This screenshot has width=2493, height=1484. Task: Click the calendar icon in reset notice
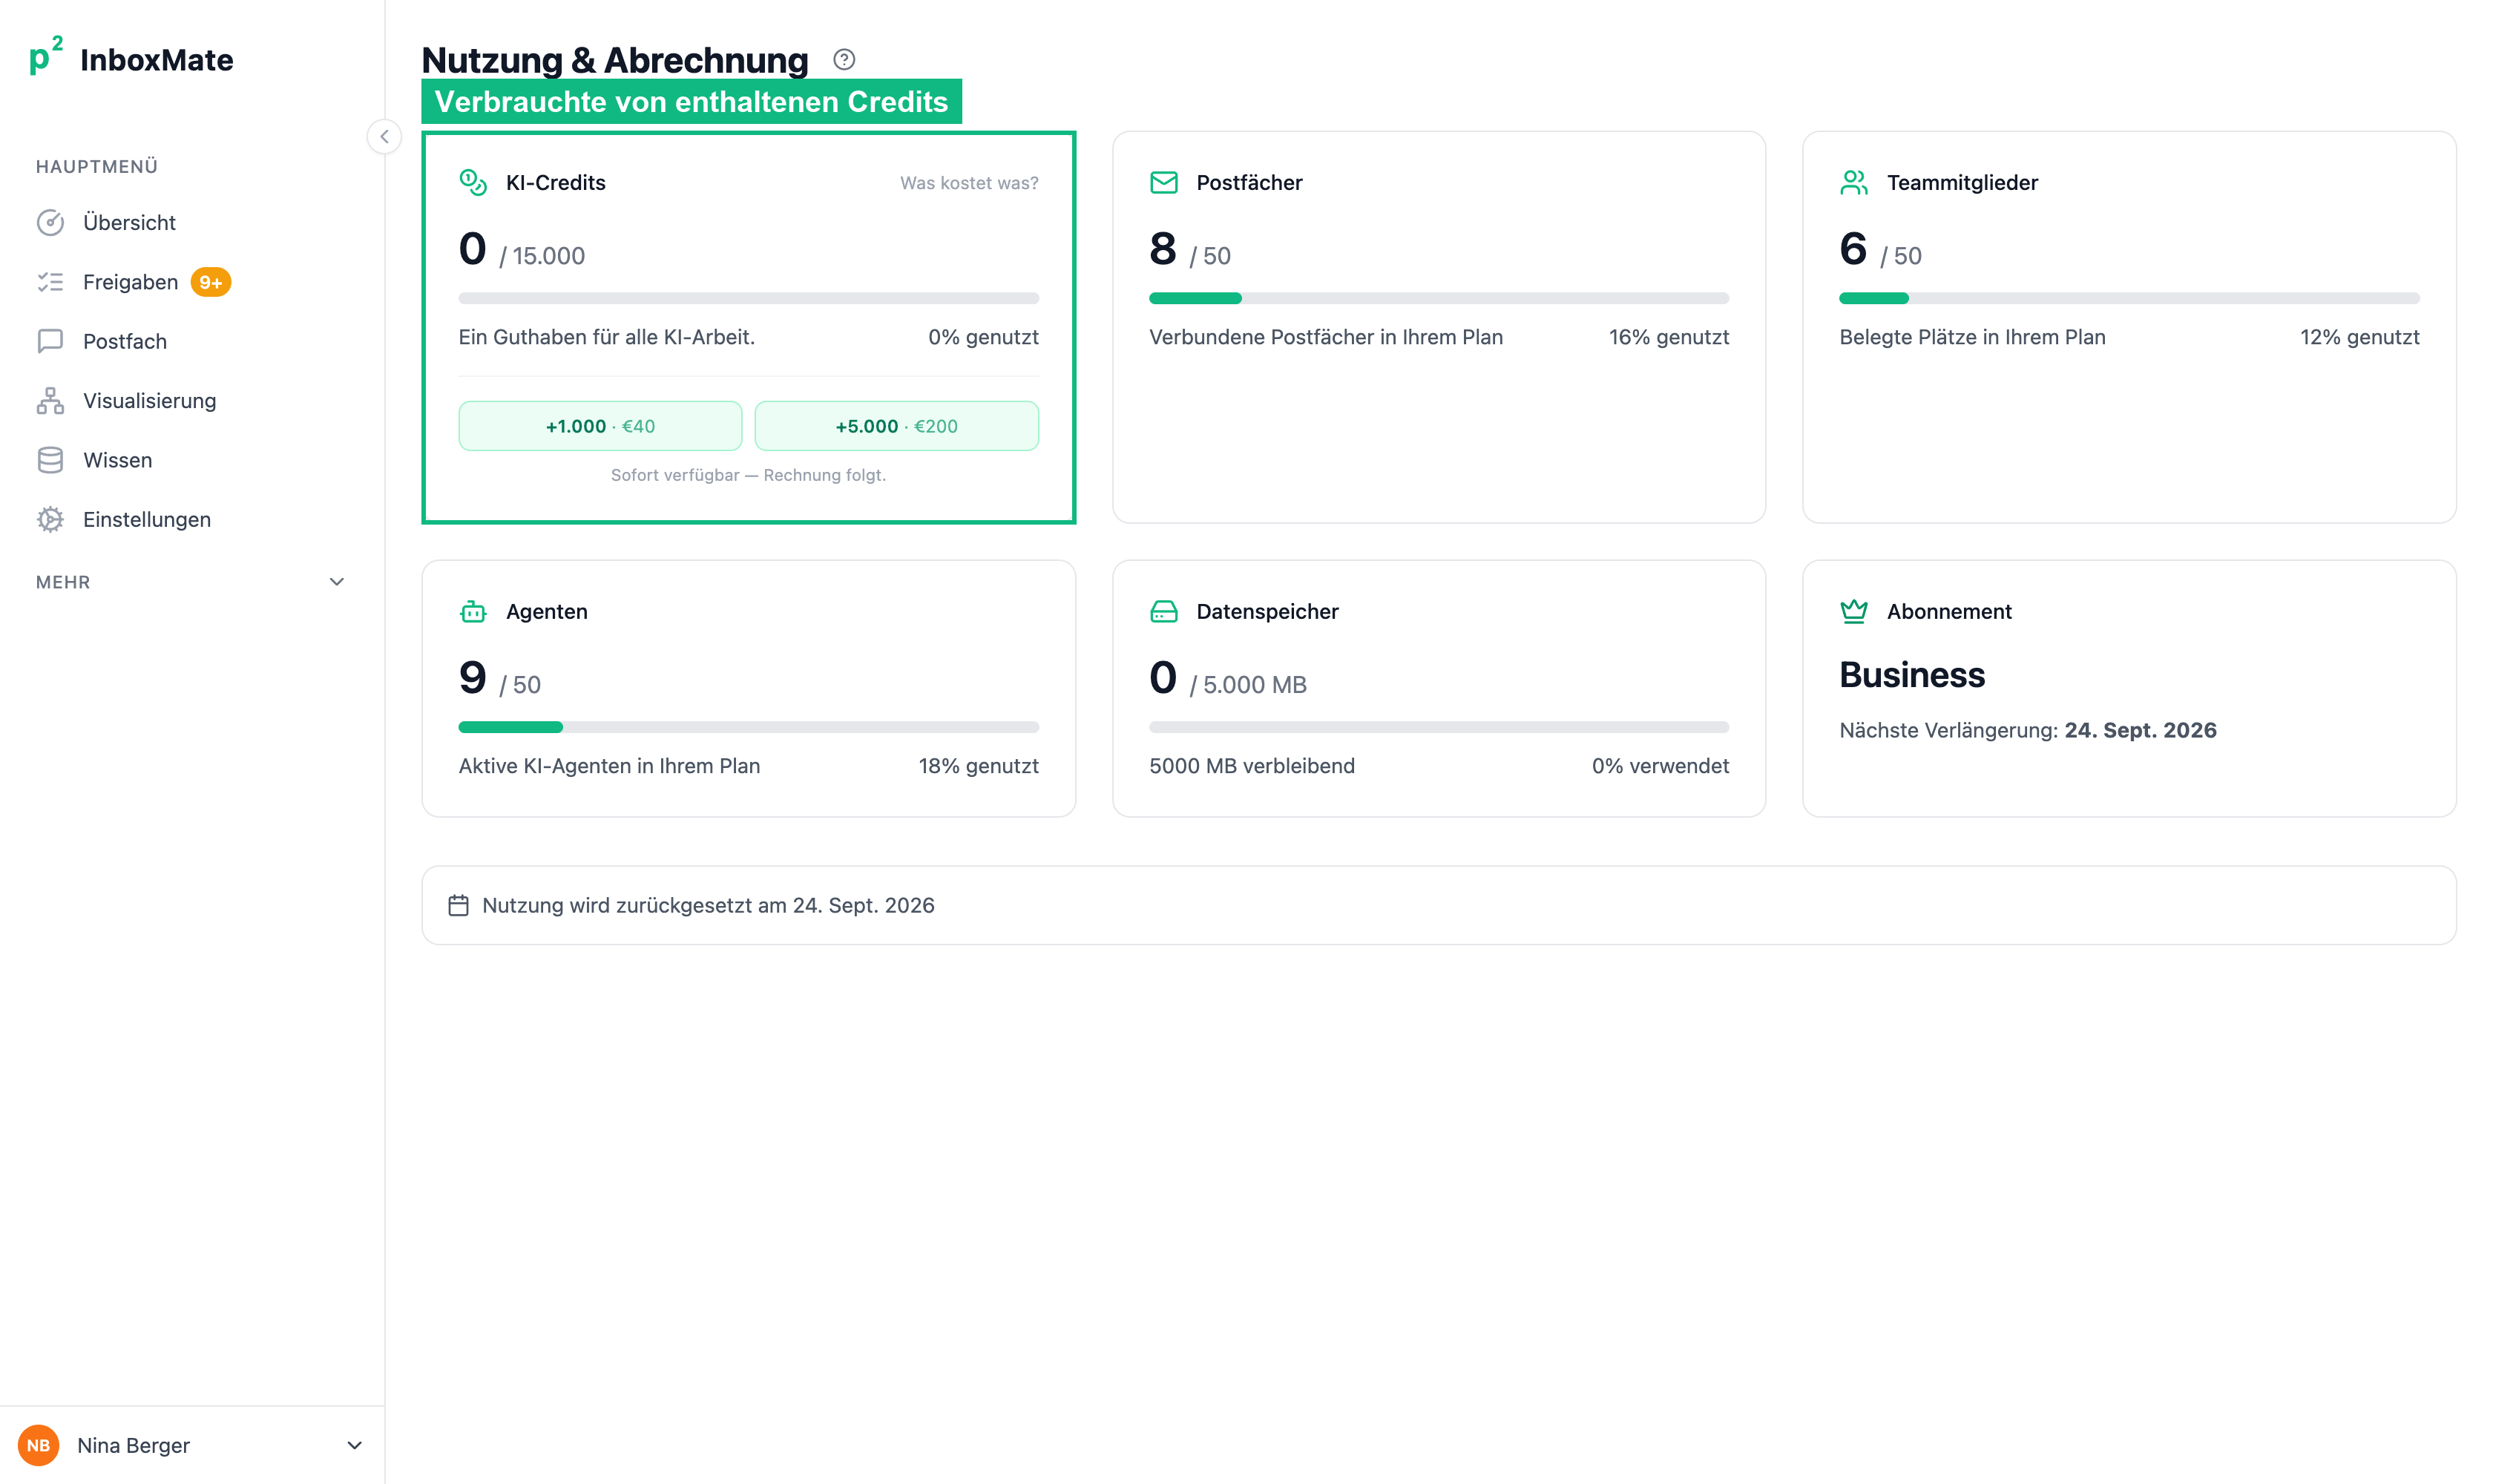tap(458, 905)
